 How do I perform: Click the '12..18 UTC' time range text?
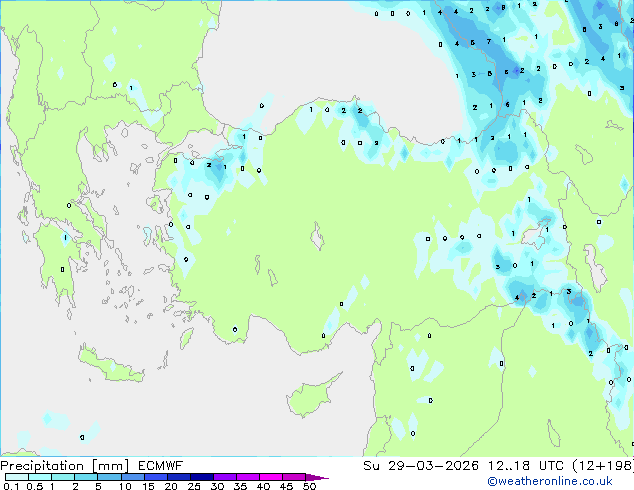(526, 466)
